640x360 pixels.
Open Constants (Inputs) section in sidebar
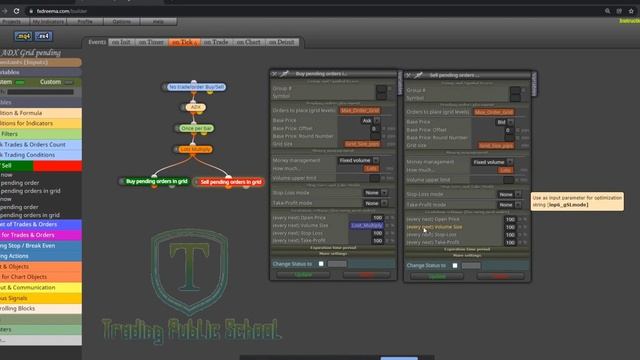(x=40, y=62)
